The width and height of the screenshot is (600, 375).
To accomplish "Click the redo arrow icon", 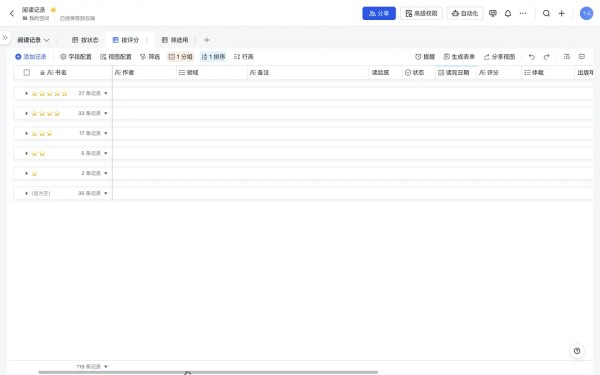I will coord(546,57).
